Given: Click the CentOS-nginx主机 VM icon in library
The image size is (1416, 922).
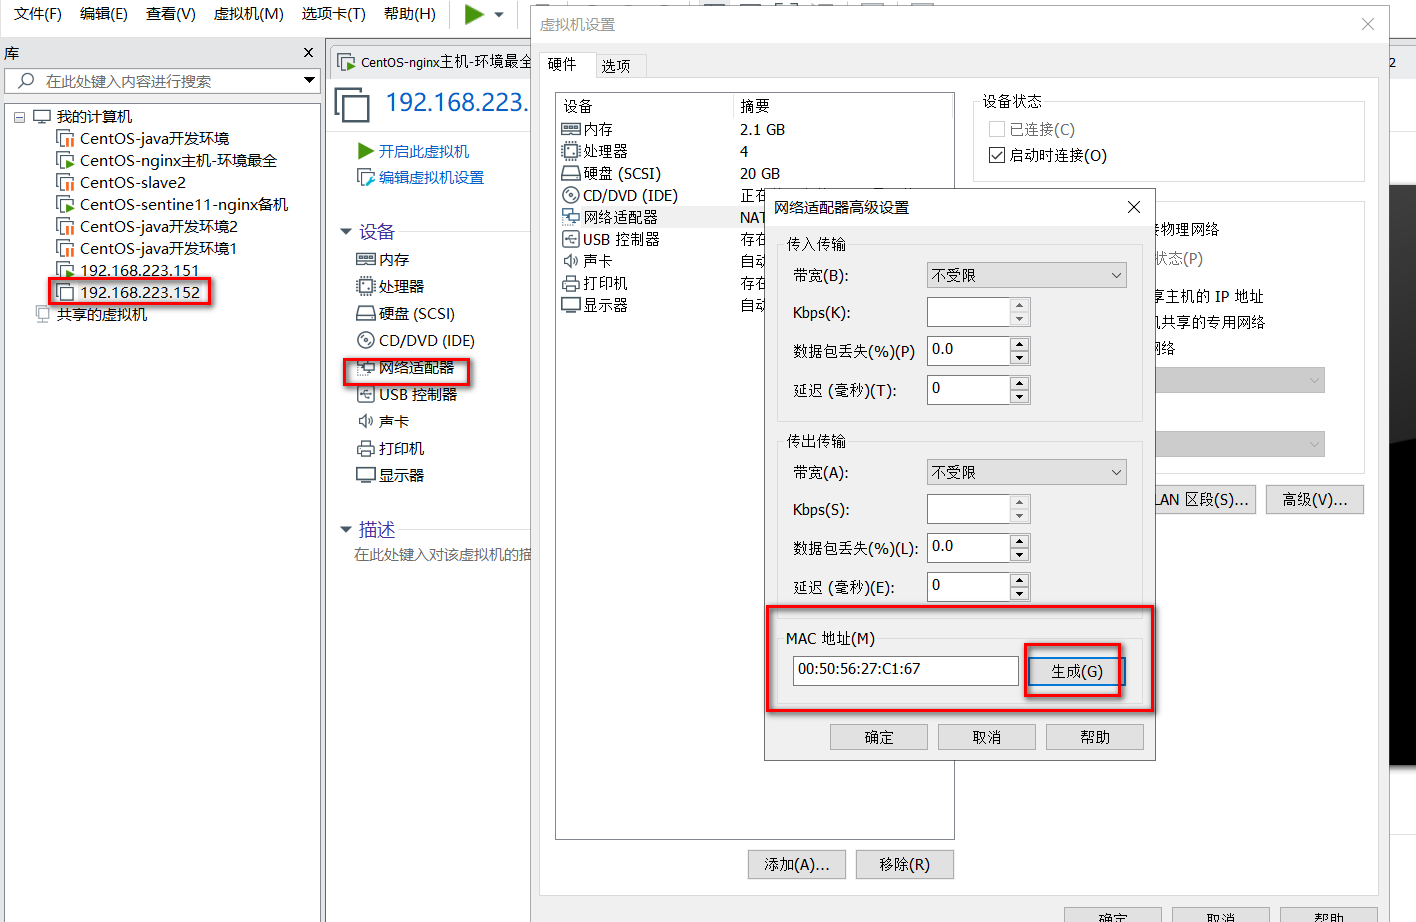Looking at the screenshot, I should [x=66, y=160].
